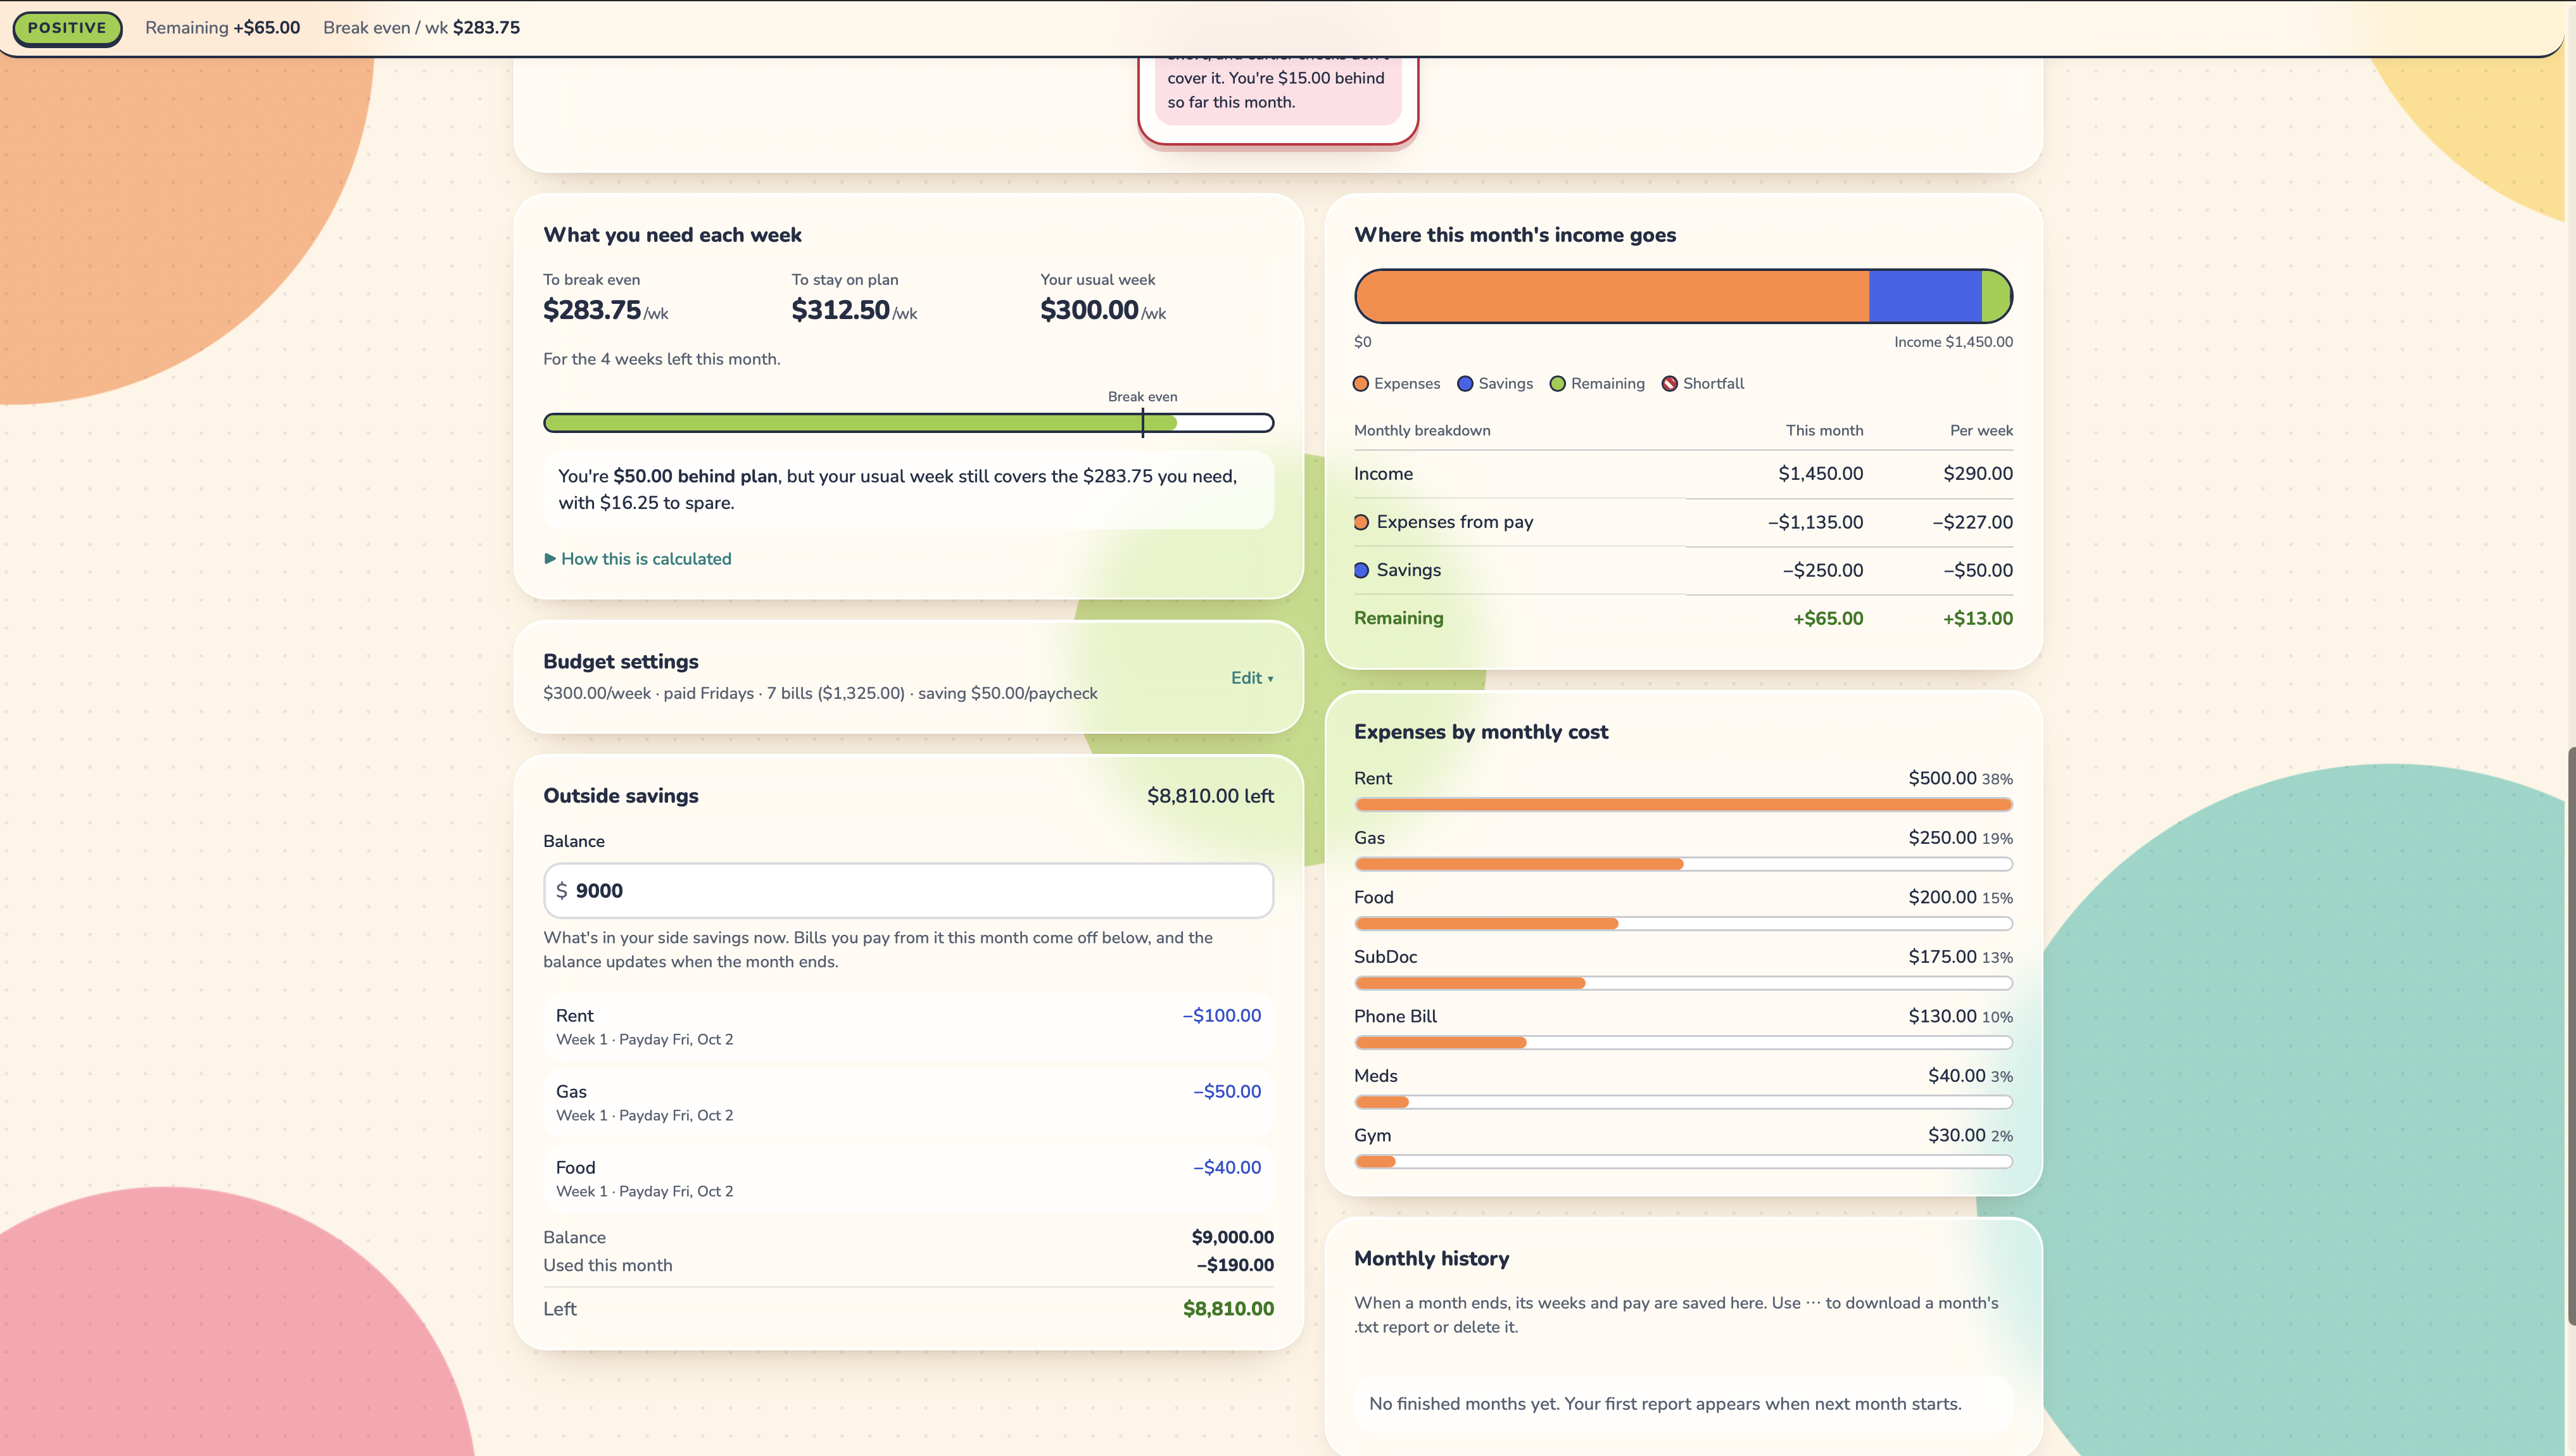Screen dimensions: 2576x1456
Task: Expand the How this is calculated disclosure
Action: 637,559
